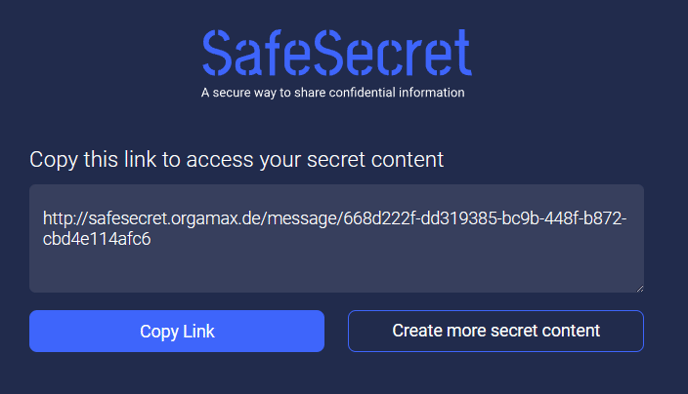
Task: Click the word 'Link' on the blue button
Action: coord(199,331)
